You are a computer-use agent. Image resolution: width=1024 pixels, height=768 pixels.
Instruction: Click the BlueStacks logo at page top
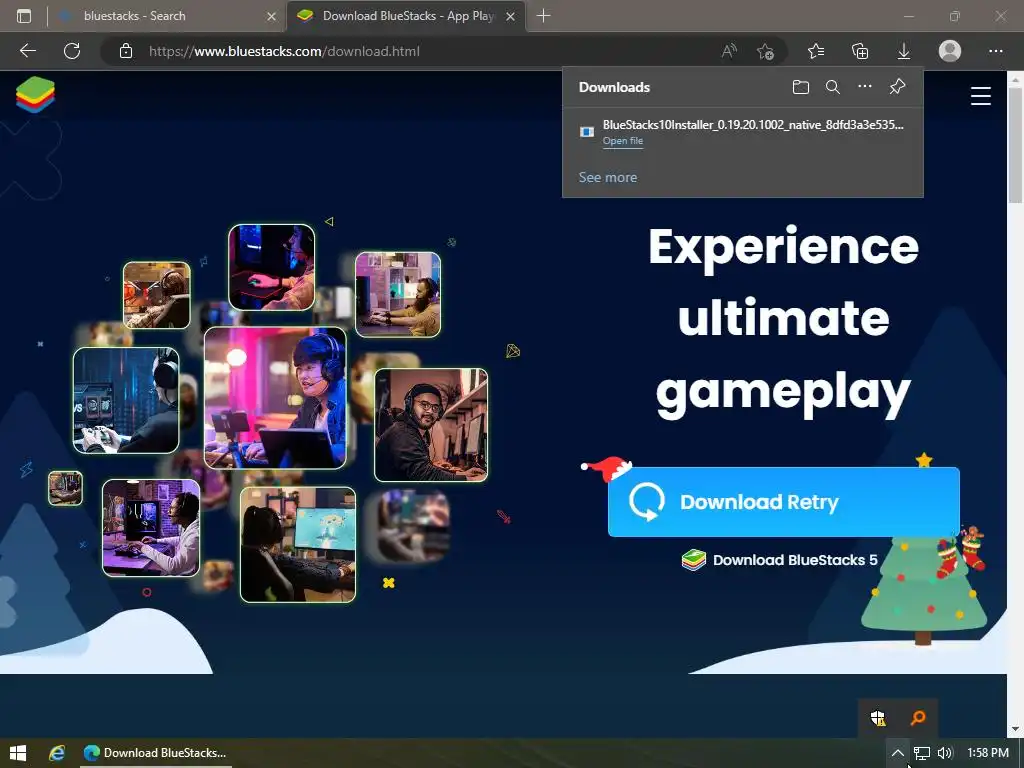click(35, 94)
